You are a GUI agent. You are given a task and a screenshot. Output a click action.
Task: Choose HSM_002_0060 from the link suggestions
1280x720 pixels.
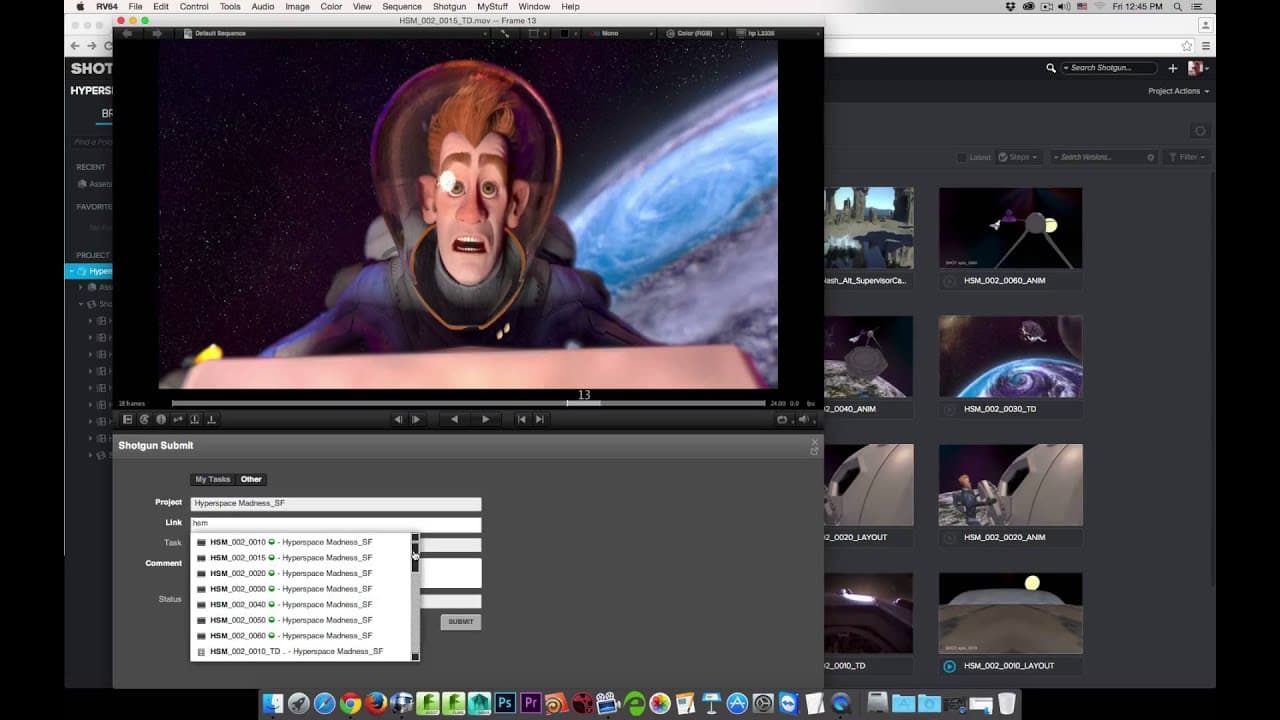click(x=301, y=636)
